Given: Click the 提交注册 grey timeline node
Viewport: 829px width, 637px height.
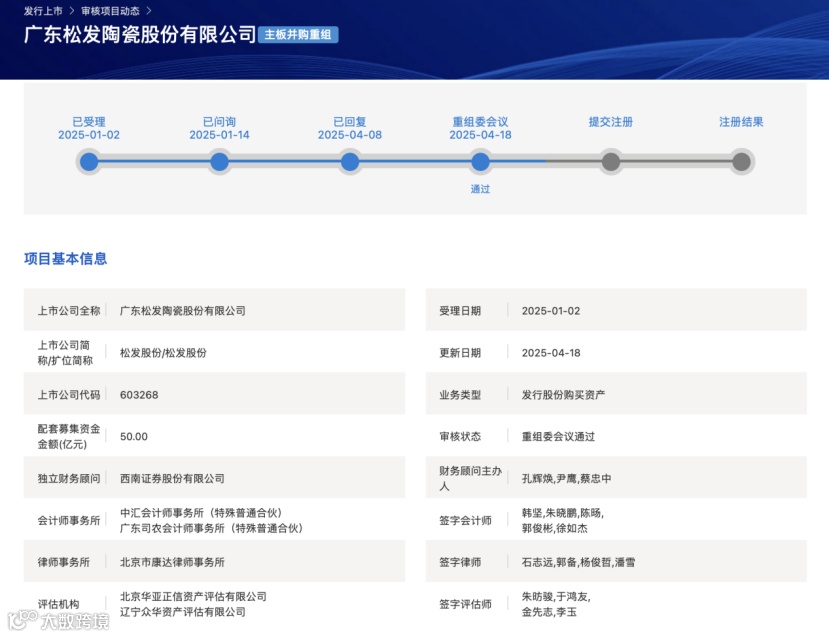Looking at the screenshot, I should tap(611, 162).
